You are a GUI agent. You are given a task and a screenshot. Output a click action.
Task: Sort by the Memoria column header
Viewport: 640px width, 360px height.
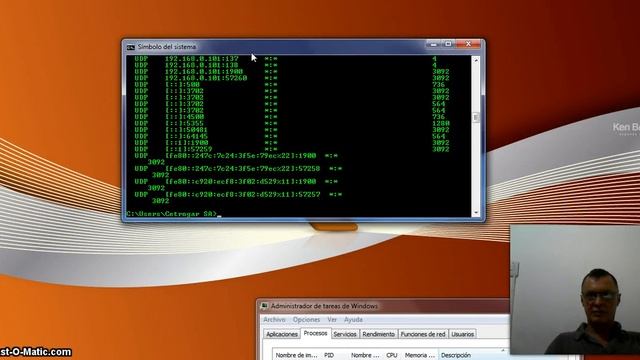click(420, 355)
